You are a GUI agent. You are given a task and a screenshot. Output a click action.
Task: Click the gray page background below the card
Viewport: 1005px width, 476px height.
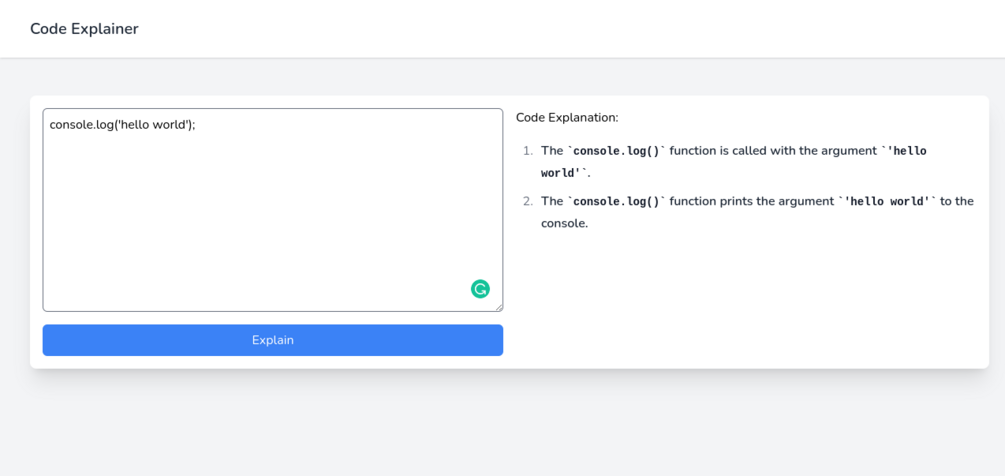click(500, 425)
